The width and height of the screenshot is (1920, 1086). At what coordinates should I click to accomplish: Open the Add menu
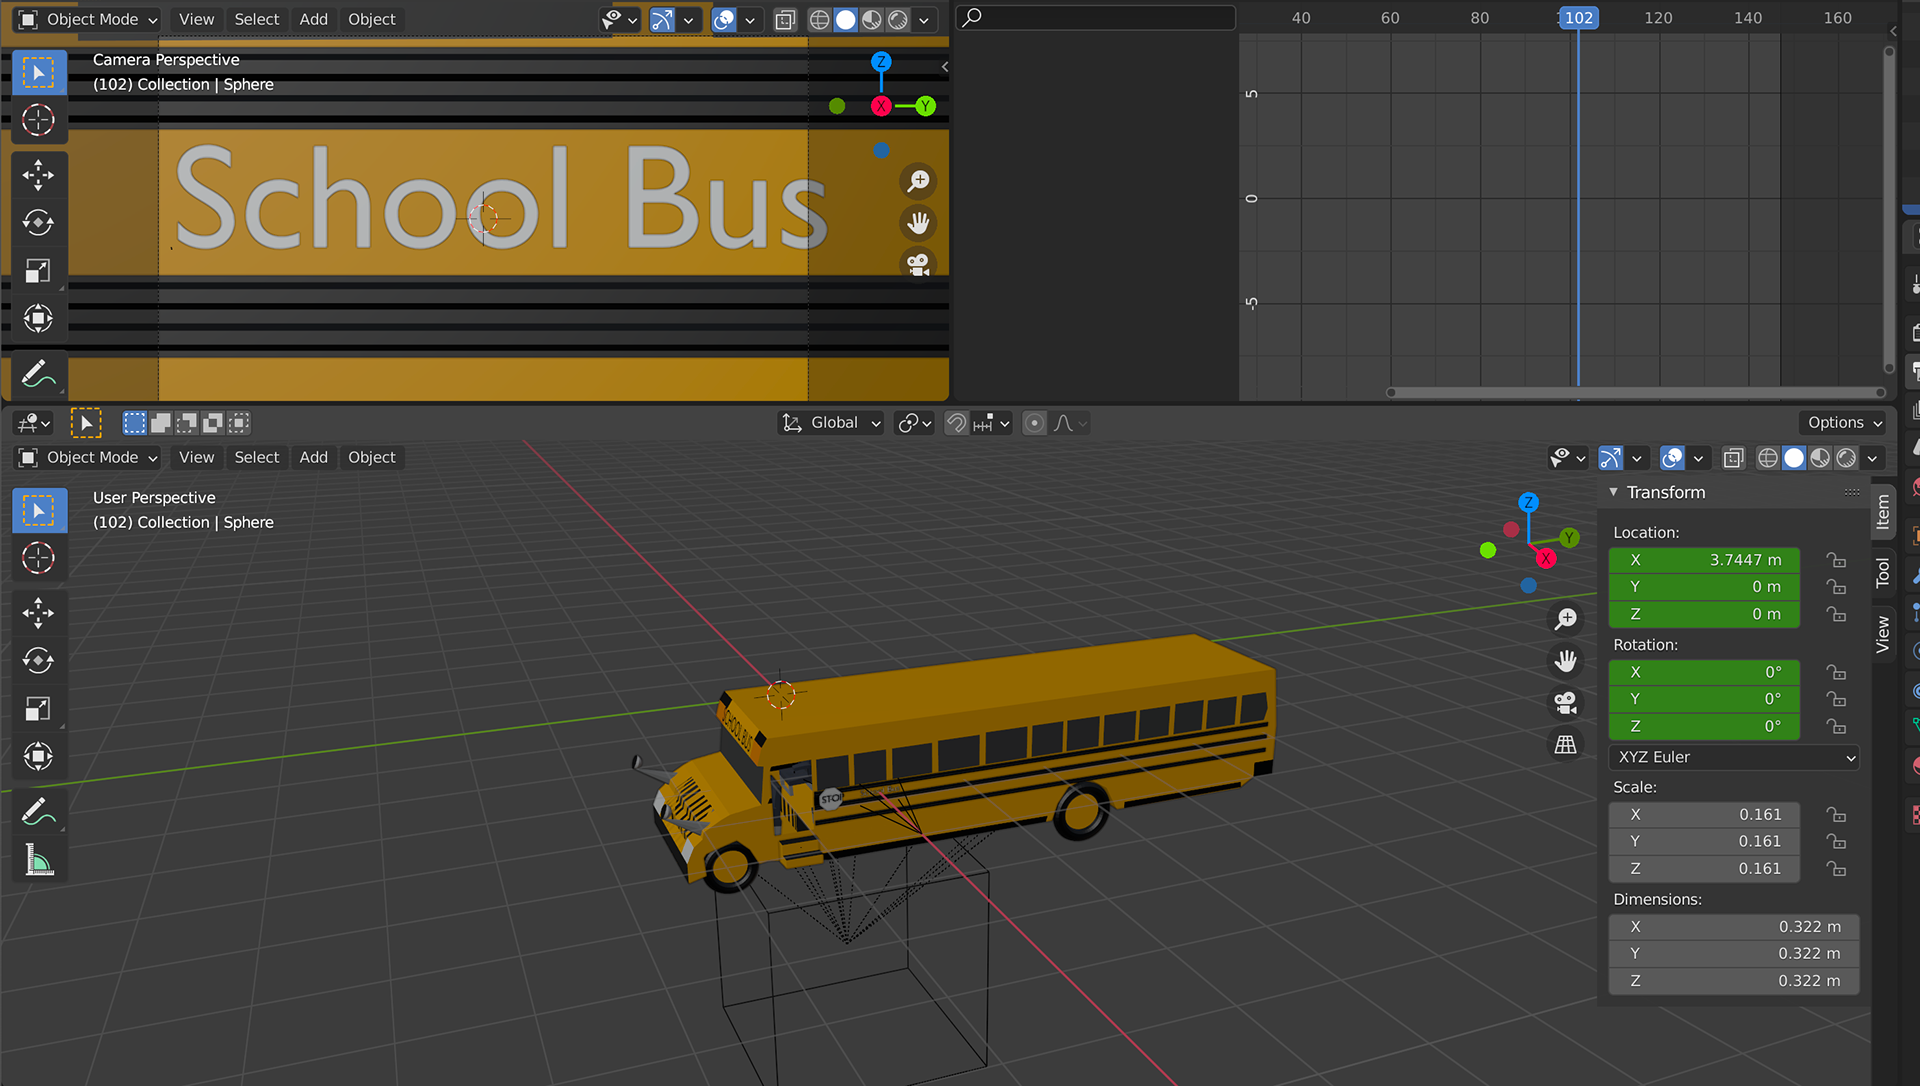point(313,457)
